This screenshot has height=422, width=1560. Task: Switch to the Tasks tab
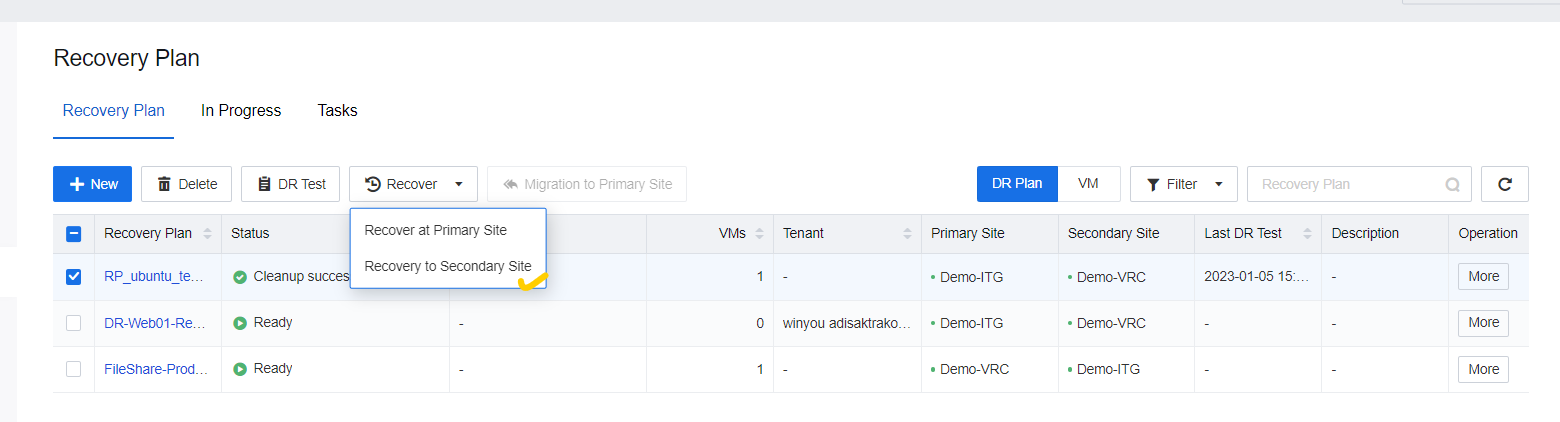337,111
